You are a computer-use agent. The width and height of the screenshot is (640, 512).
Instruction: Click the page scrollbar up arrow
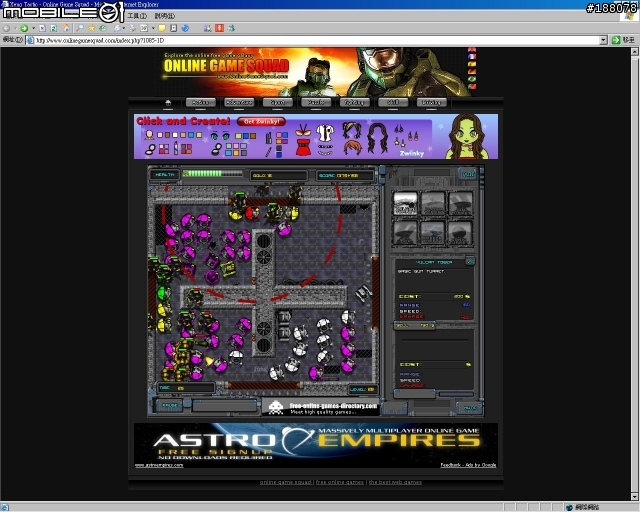click(x=635, y=52)
